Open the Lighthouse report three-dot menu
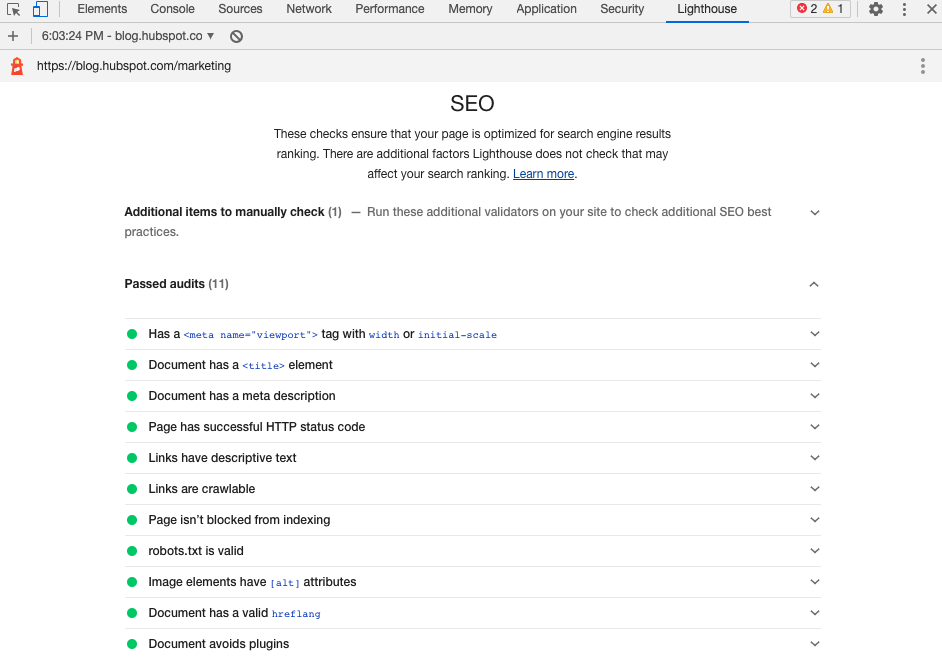Screen dimensions: 942x658 [922, 66]
